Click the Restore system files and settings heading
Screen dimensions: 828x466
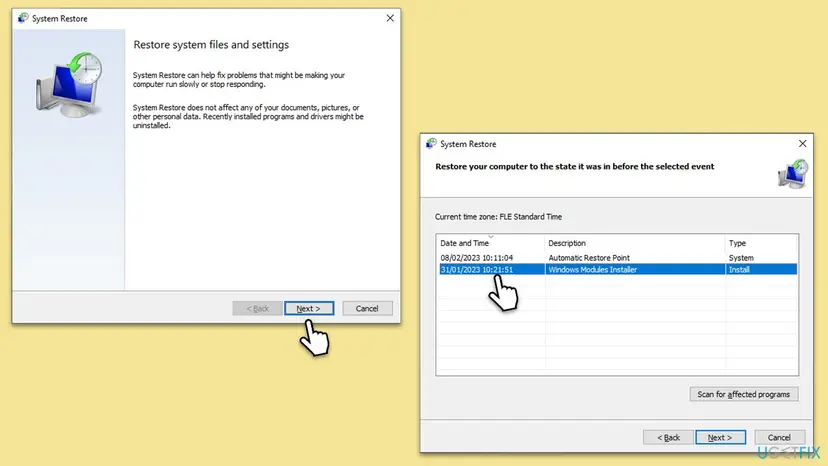[211, 45]
